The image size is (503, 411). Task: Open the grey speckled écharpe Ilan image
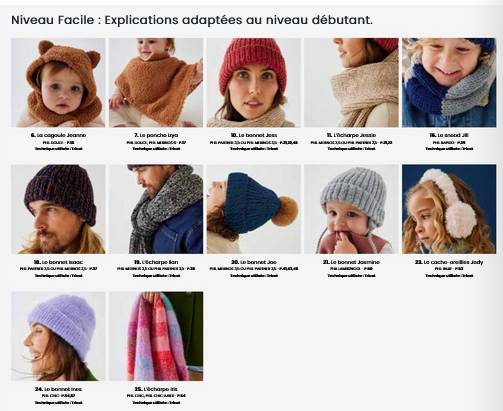click(x=156, y=209)
